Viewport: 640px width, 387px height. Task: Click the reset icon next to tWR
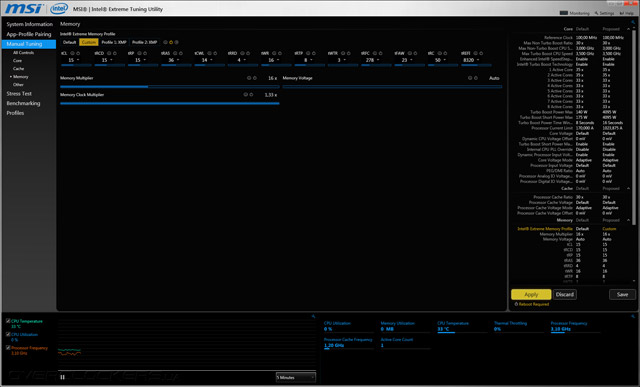pos(280,53)
